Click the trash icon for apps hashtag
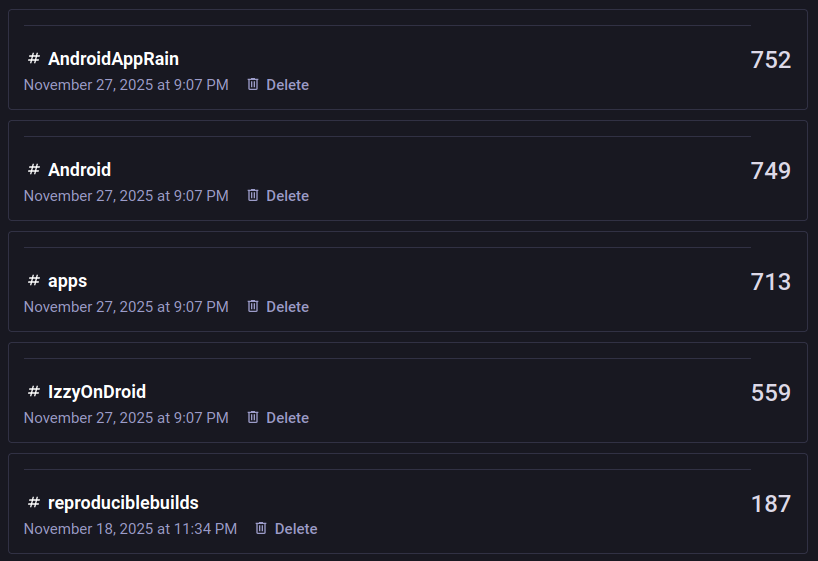 coord(253,307)
